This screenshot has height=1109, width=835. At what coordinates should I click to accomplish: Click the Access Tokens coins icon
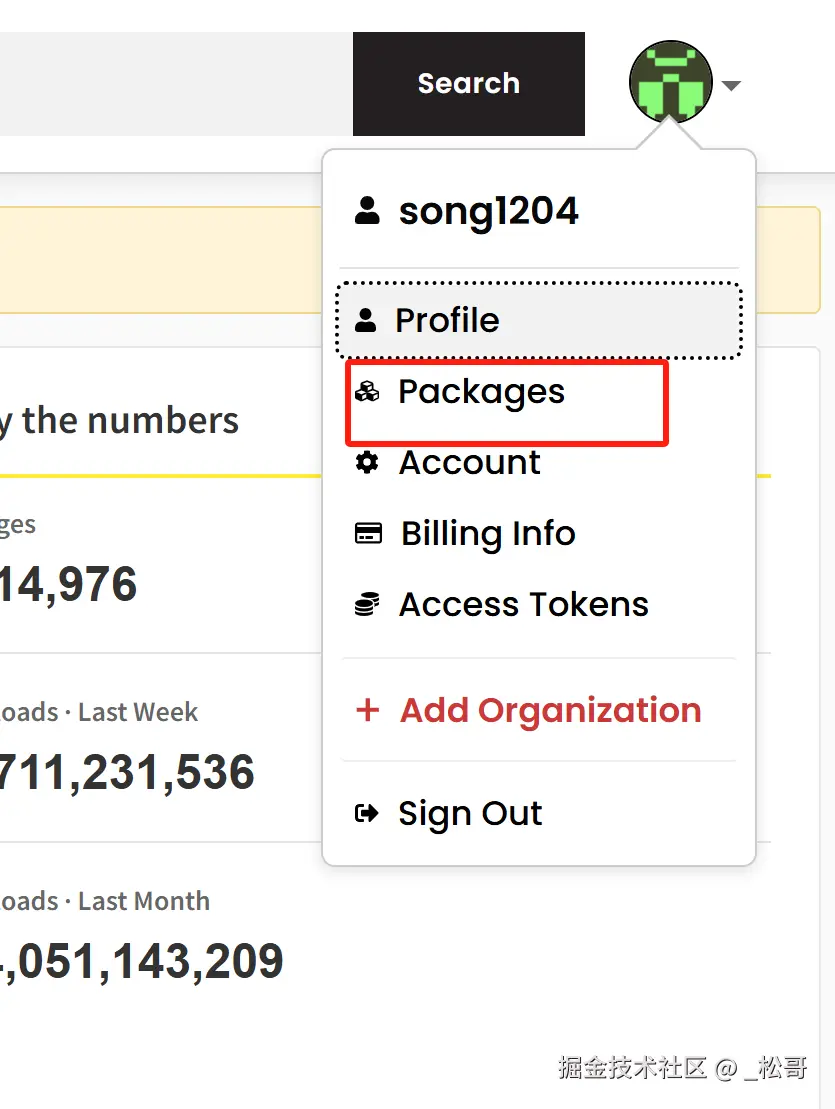pyautogui.click(x=367, y=604)
